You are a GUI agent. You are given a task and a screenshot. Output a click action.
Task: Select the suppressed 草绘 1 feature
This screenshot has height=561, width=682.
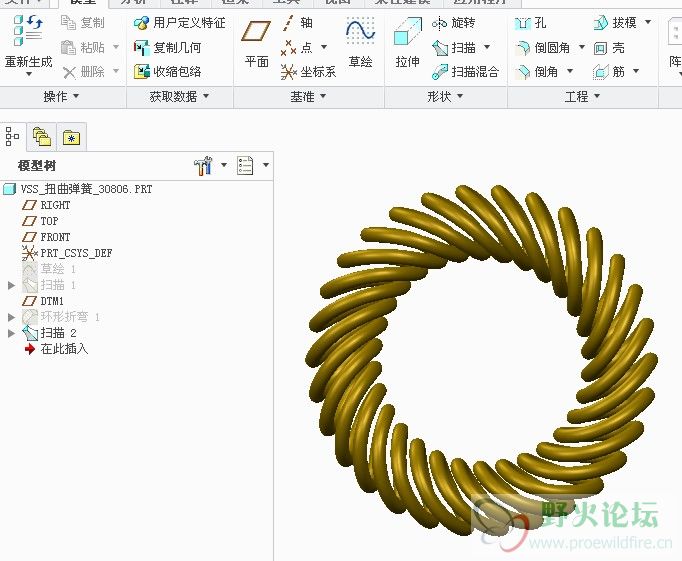click(49, 269)
